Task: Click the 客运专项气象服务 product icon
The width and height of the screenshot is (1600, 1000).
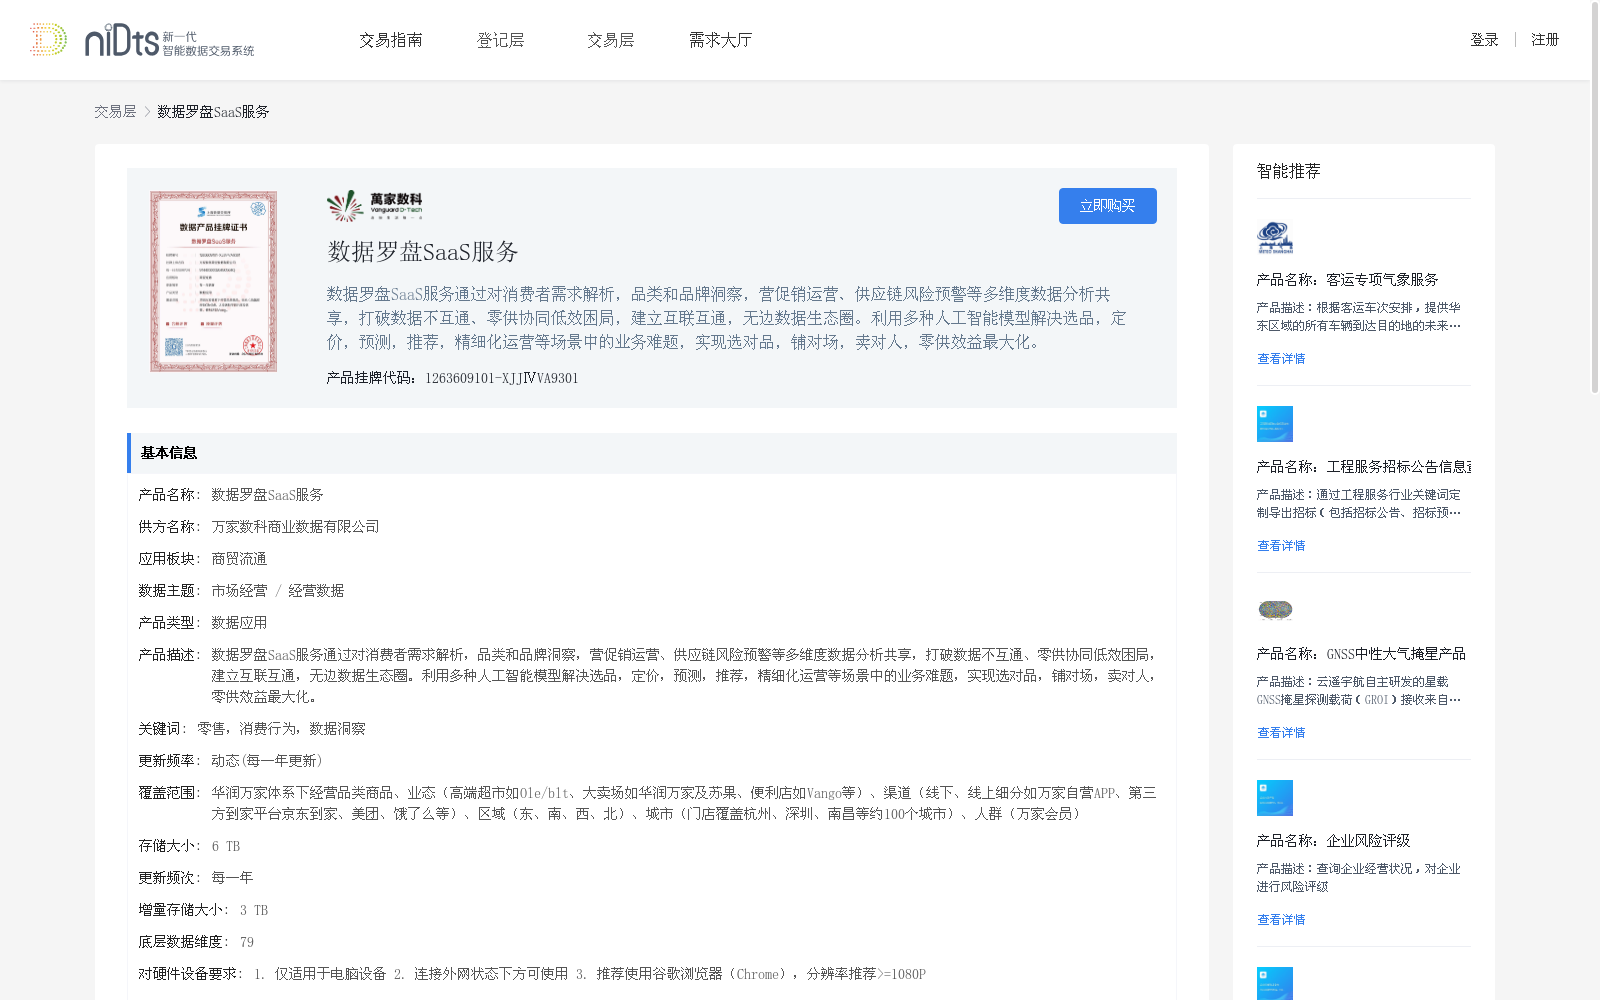Action: pyautogui.click(x=1275, y=238)
